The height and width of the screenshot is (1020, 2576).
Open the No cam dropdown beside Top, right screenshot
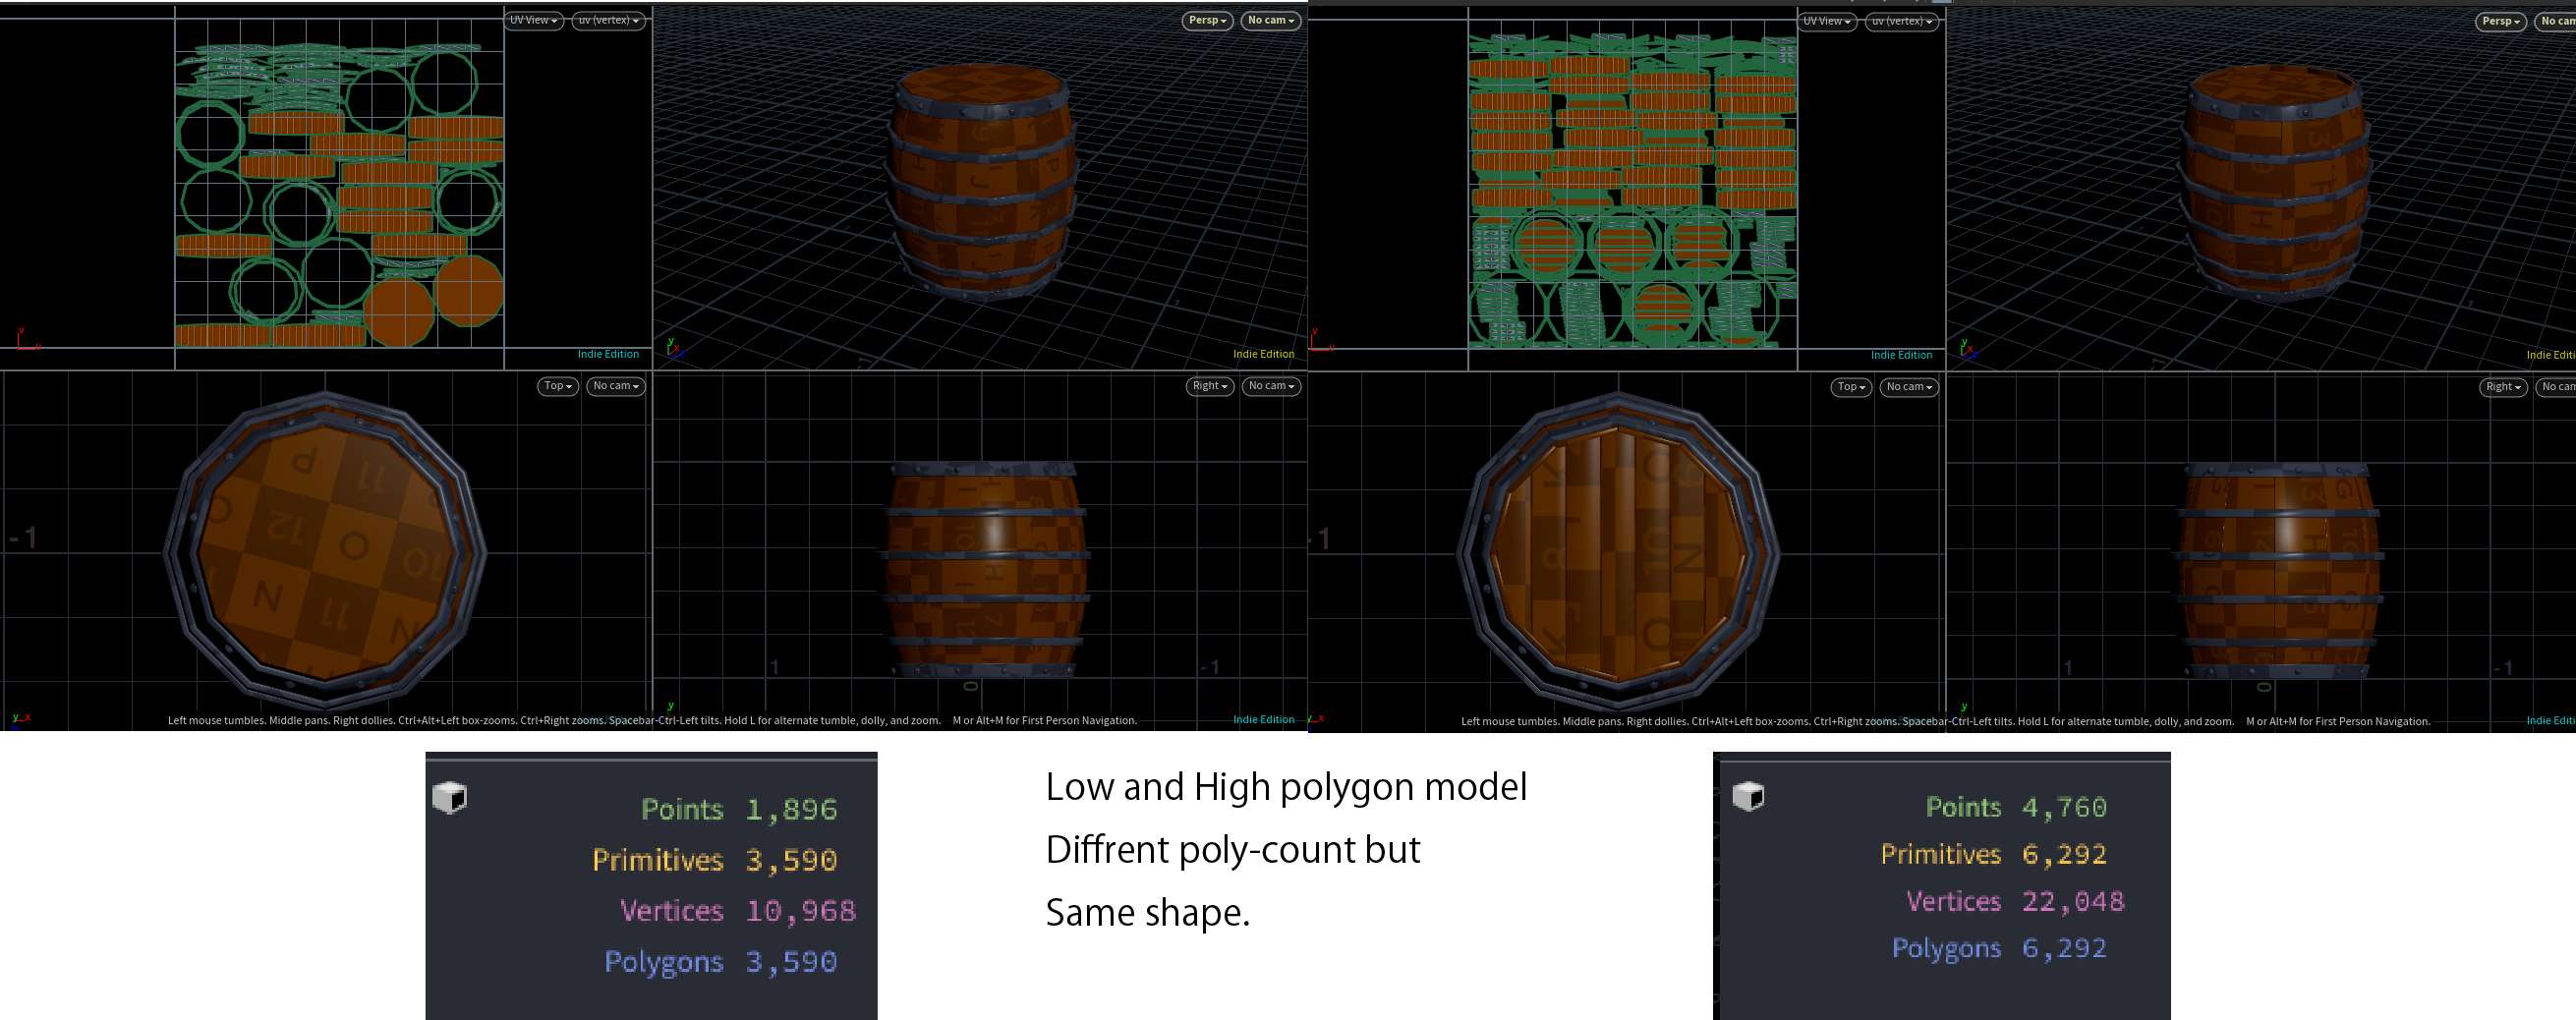click(1909, 387)
